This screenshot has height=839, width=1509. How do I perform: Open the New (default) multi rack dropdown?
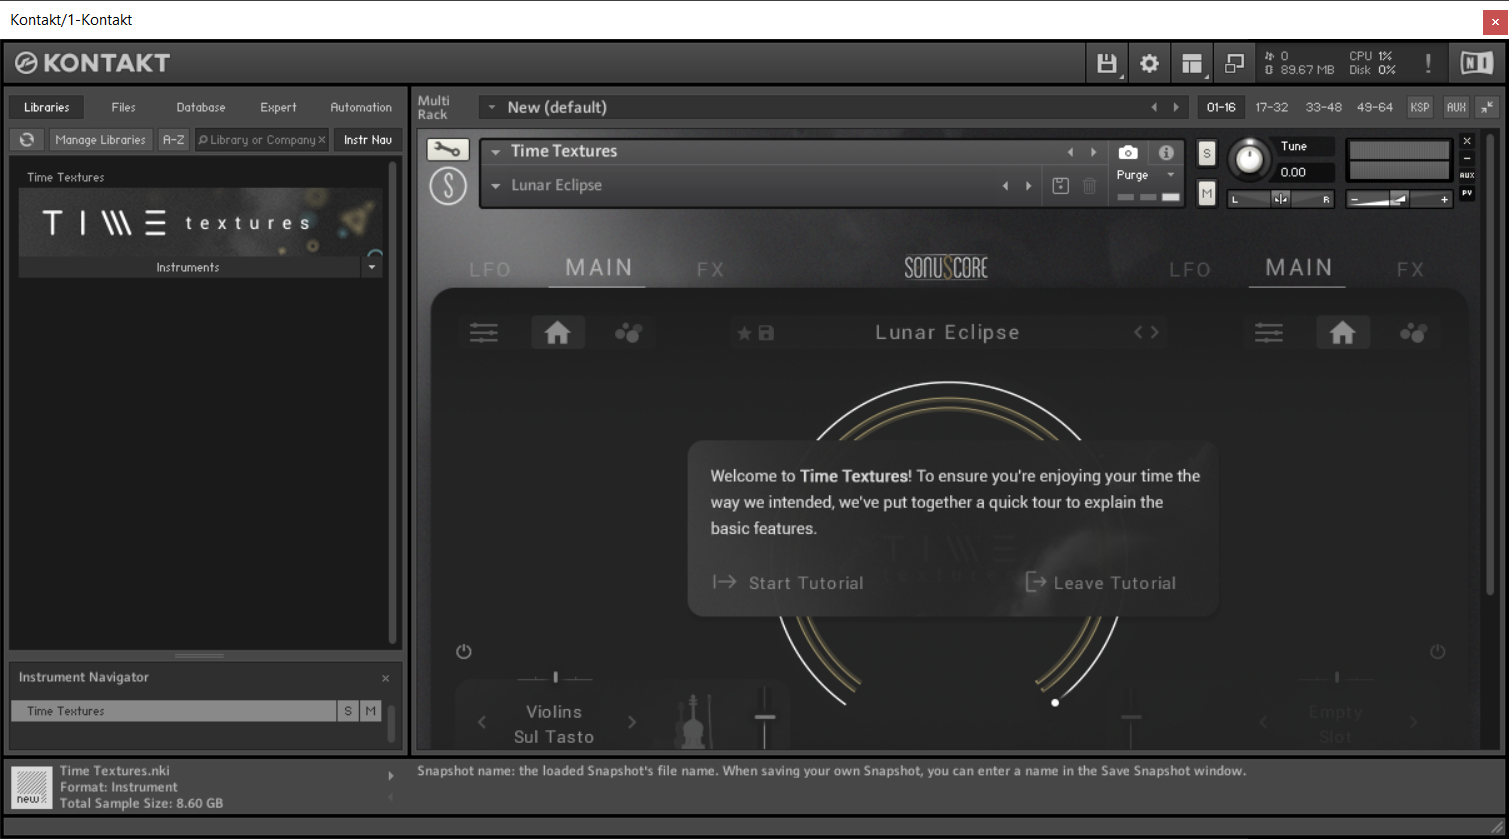(491, 108)
